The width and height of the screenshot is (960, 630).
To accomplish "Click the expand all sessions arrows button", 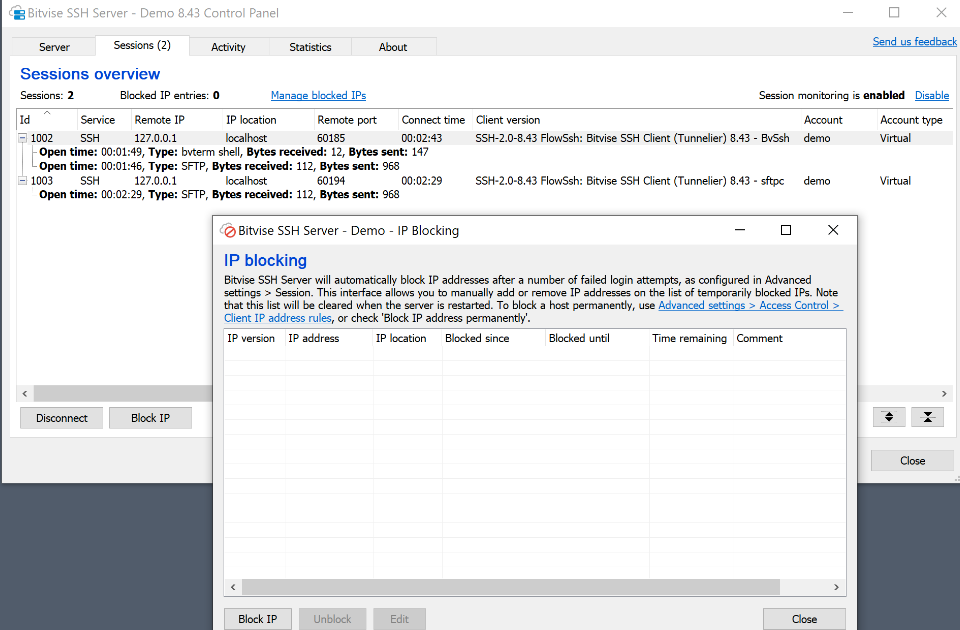I will point(889,418).
